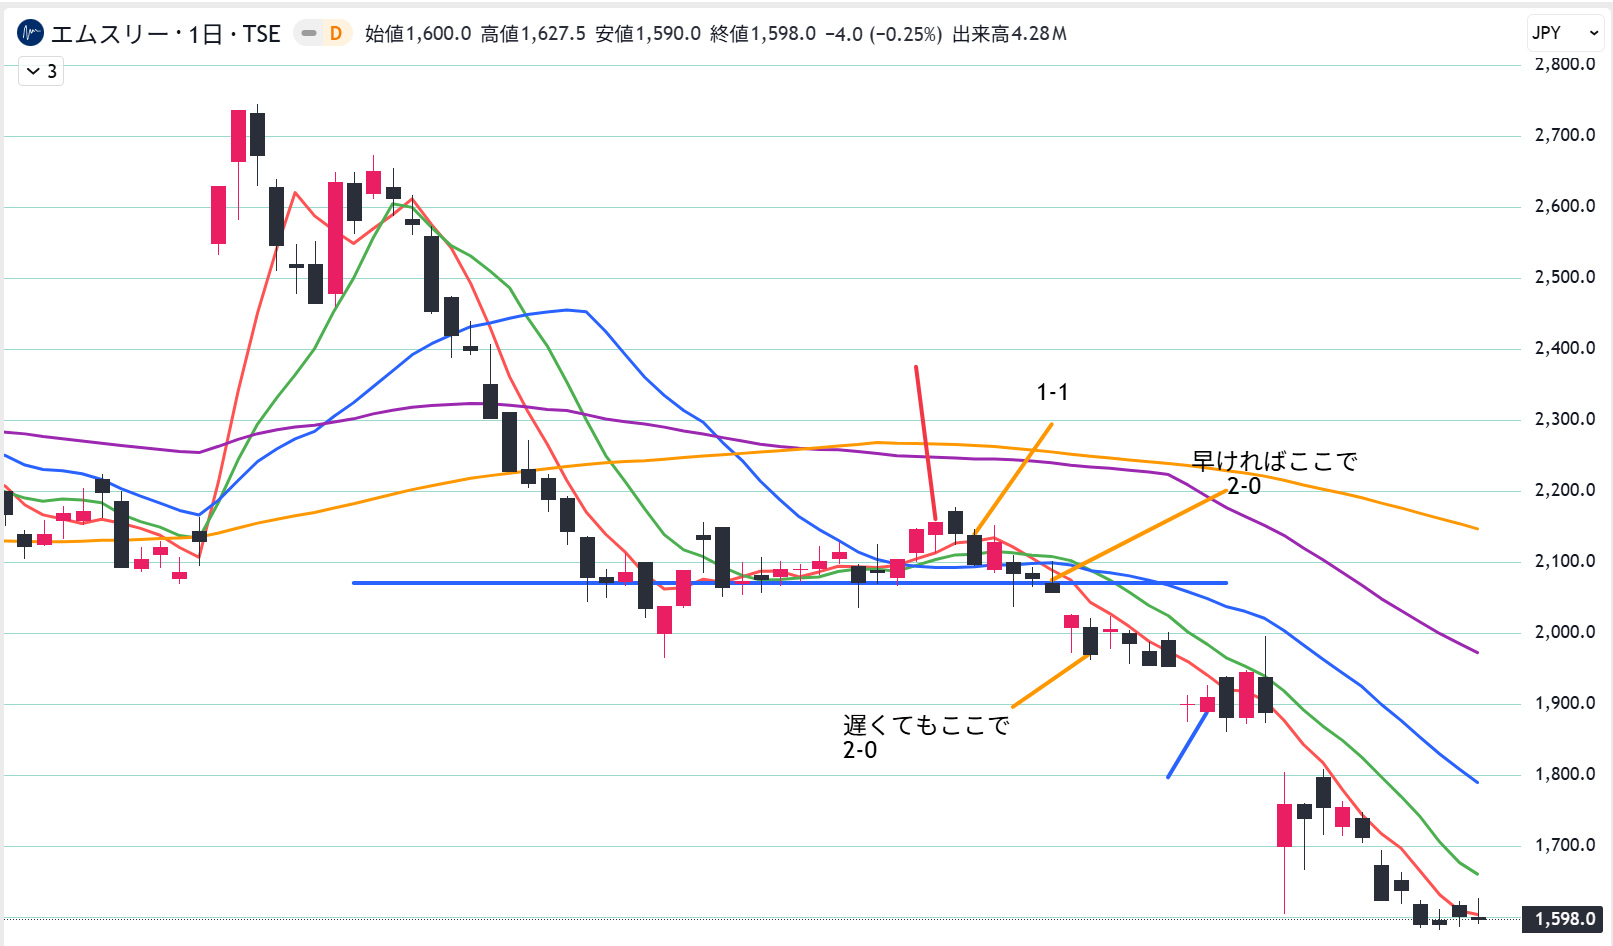Image resolution: width=1613 pixels, height=946 pixels.
Task: Click the 高値 1,627.5 high value
Action: coord(533,34)
